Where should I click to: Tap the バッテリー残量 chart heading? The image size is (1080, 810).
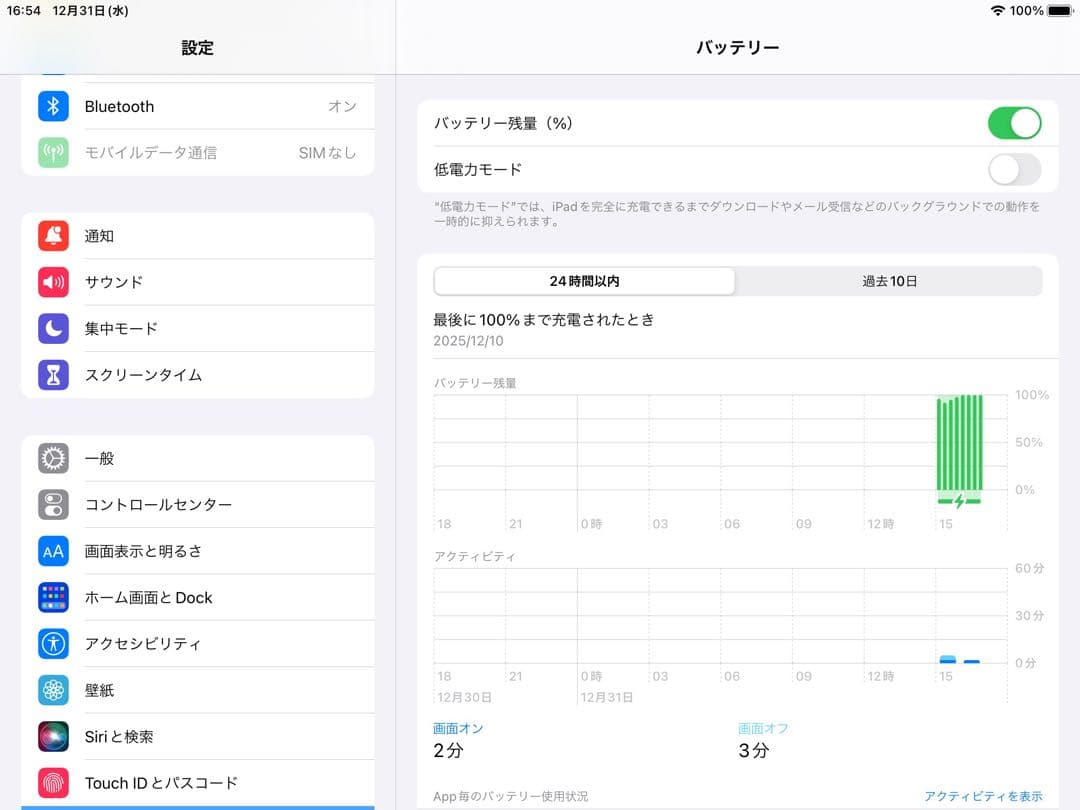click(475, 383)
